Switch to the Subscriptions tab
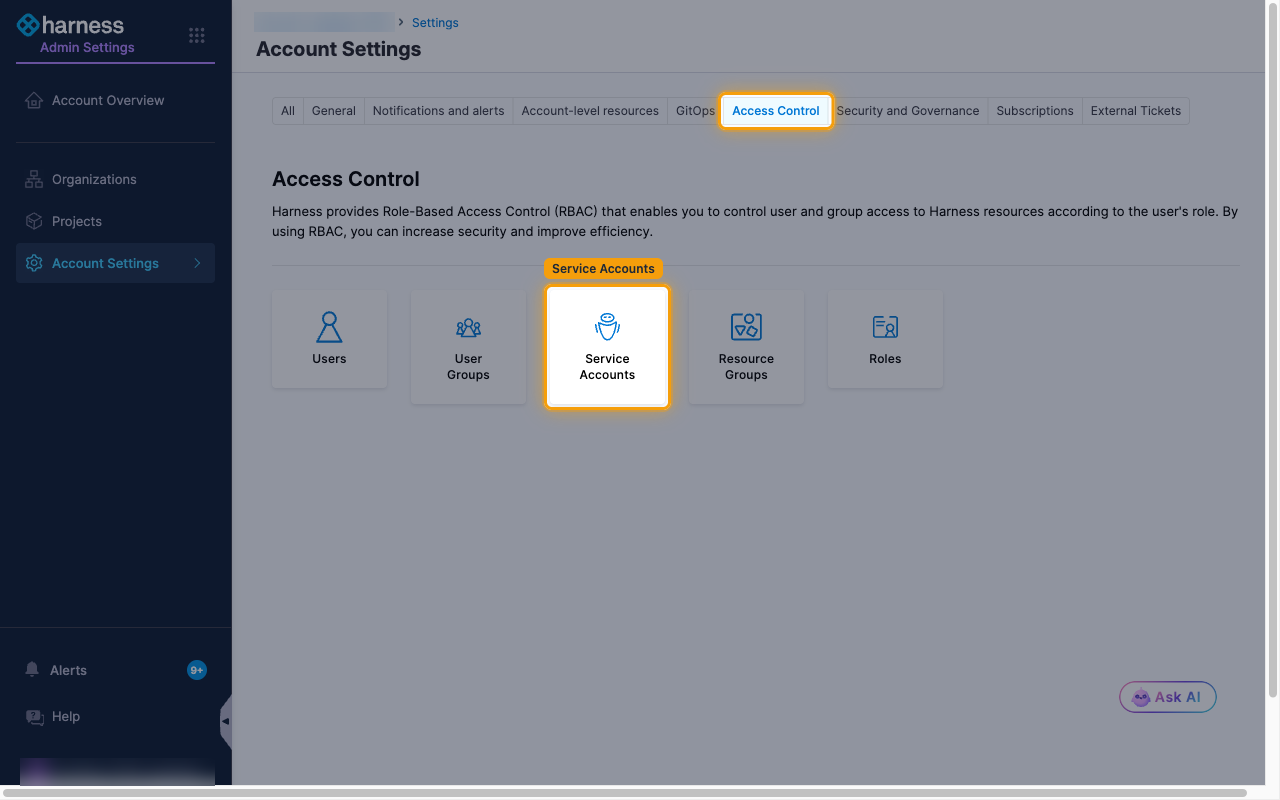Screen dimensions: 1280x800 tap(1035, 111)
